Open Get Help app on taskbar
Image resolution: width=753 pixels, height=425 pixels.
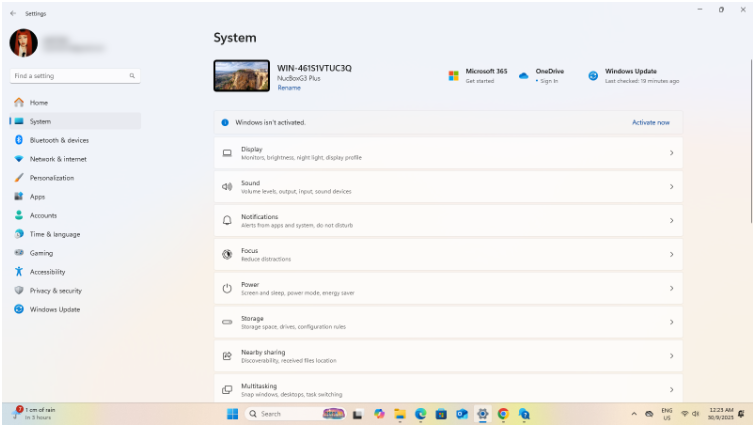pos(524,414)
